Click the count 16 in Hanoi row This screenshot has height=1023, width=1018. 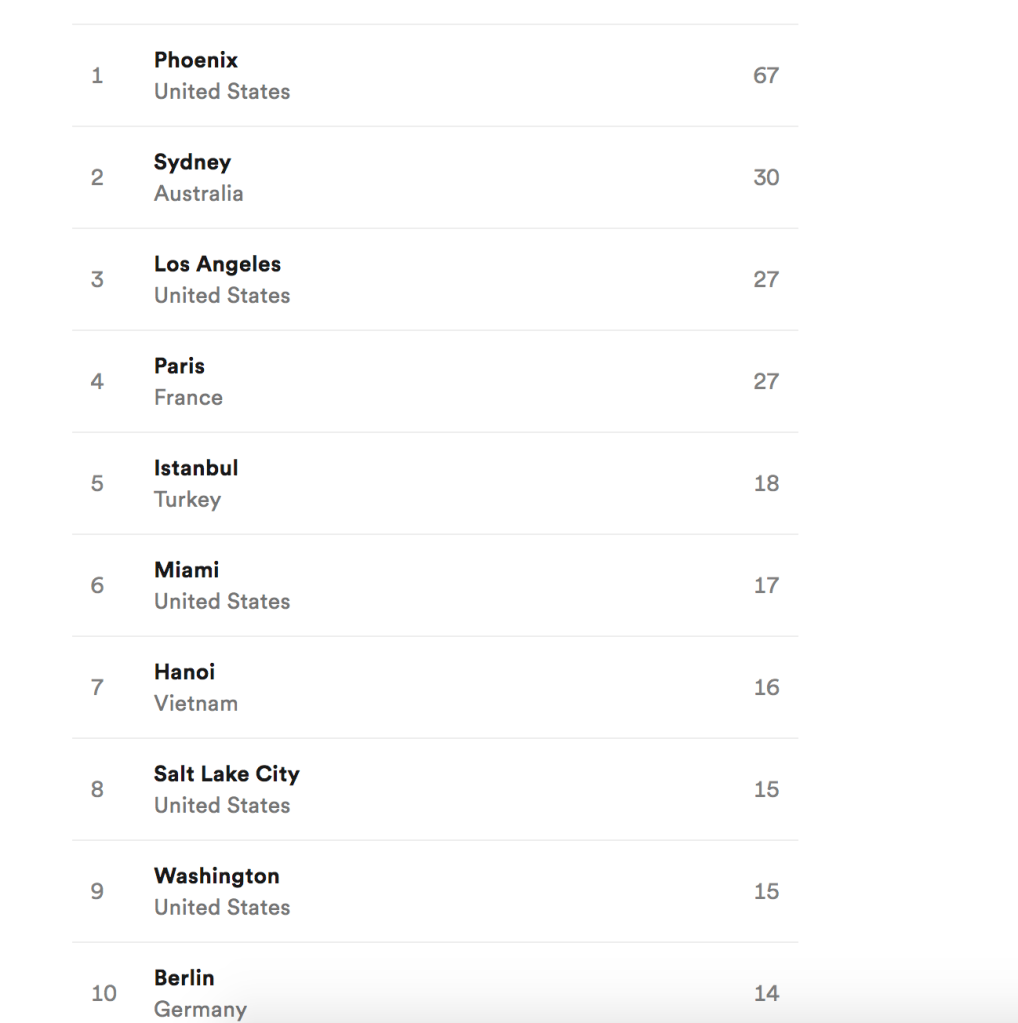(766, 688)
